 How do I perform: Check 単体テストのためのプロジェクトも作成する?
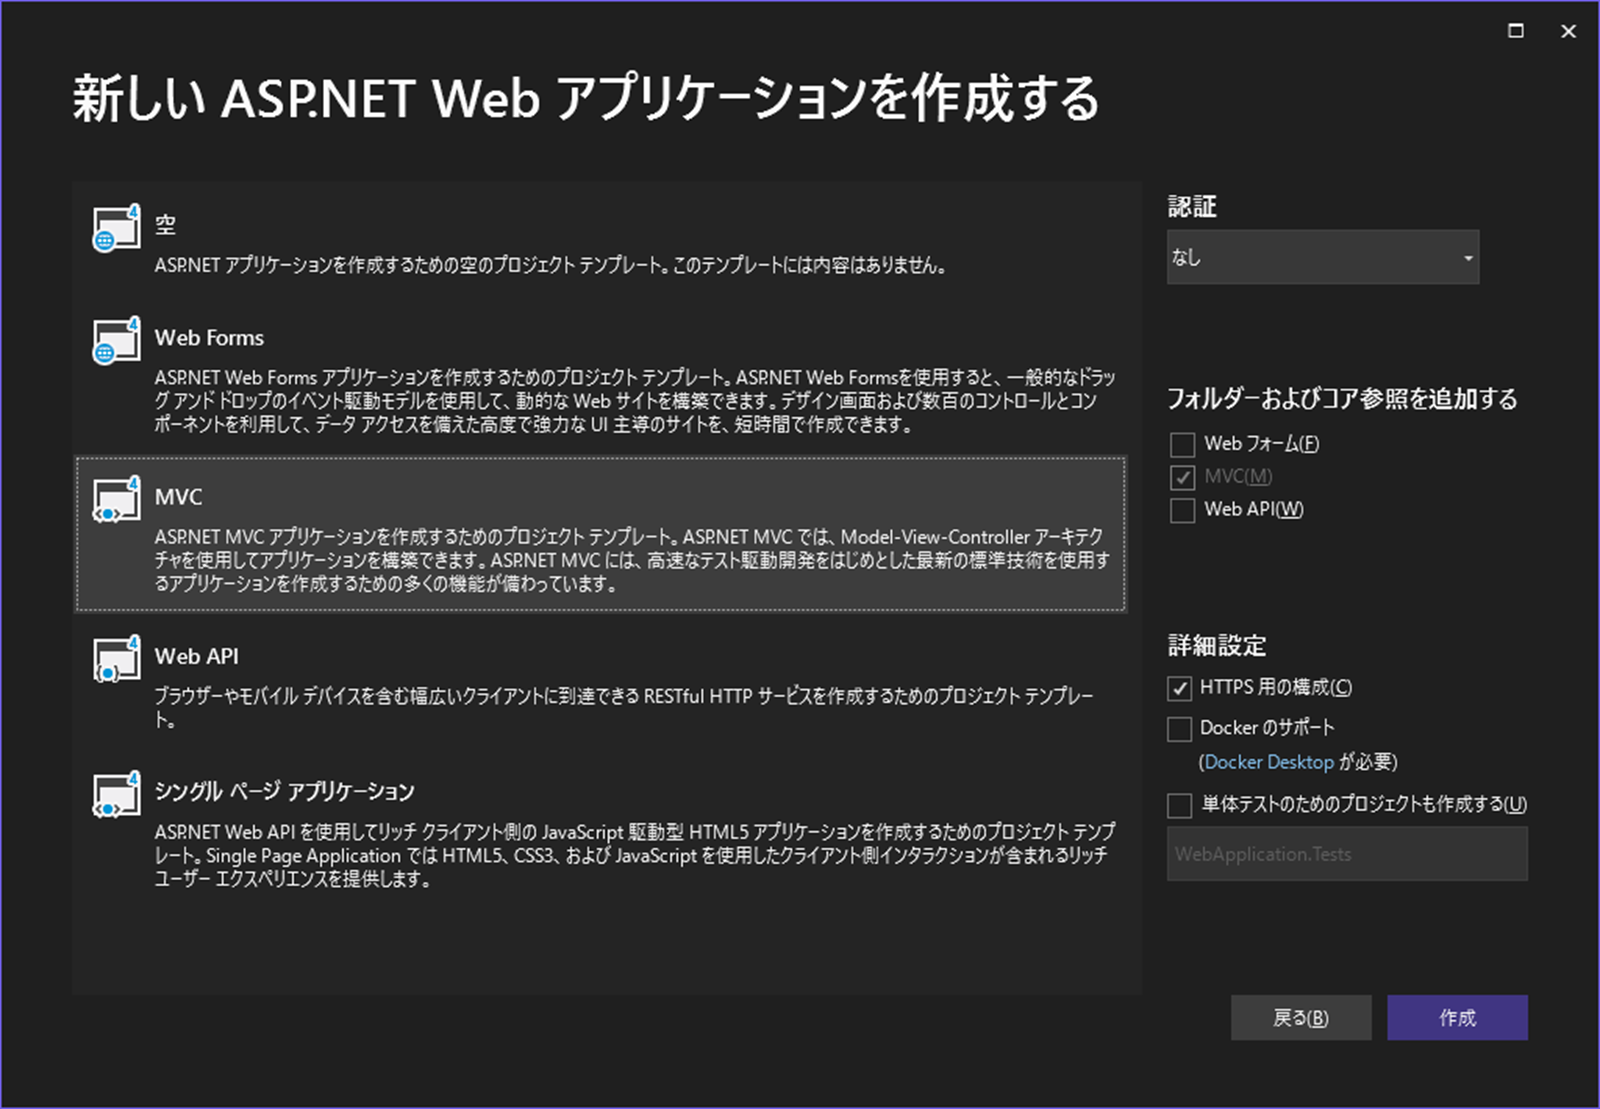click(1179, 805)
